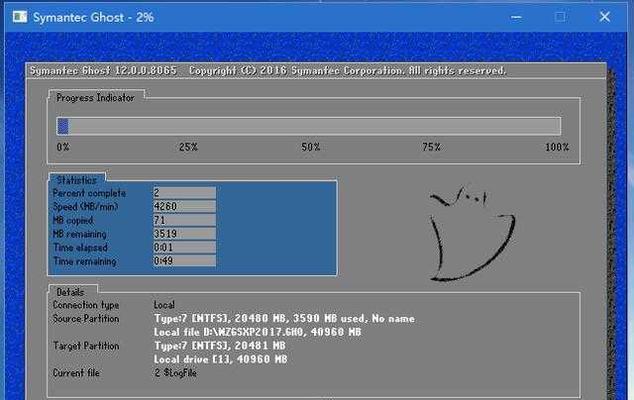The height and width of the screenshot is (400, 634).
Task: Click the 'MB copied' label
Action: [73, 220]
